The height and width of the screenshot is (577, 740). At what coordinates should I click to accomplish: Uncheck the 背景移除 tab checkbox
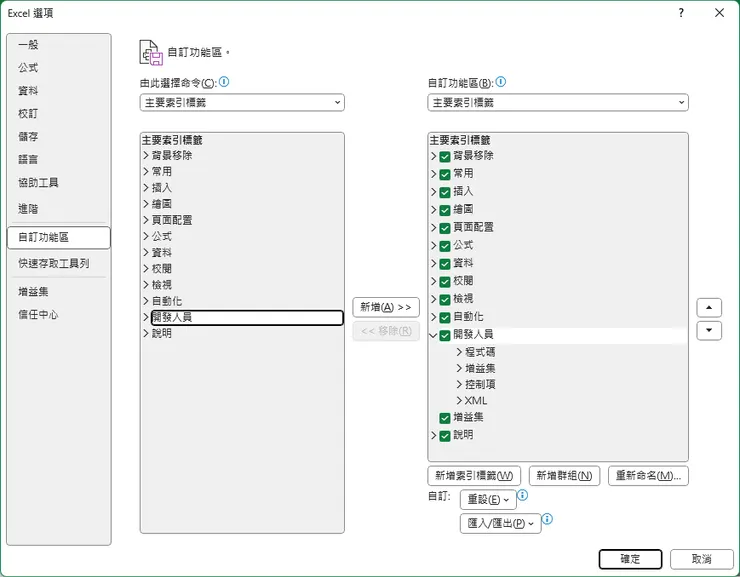click(445, 157)
